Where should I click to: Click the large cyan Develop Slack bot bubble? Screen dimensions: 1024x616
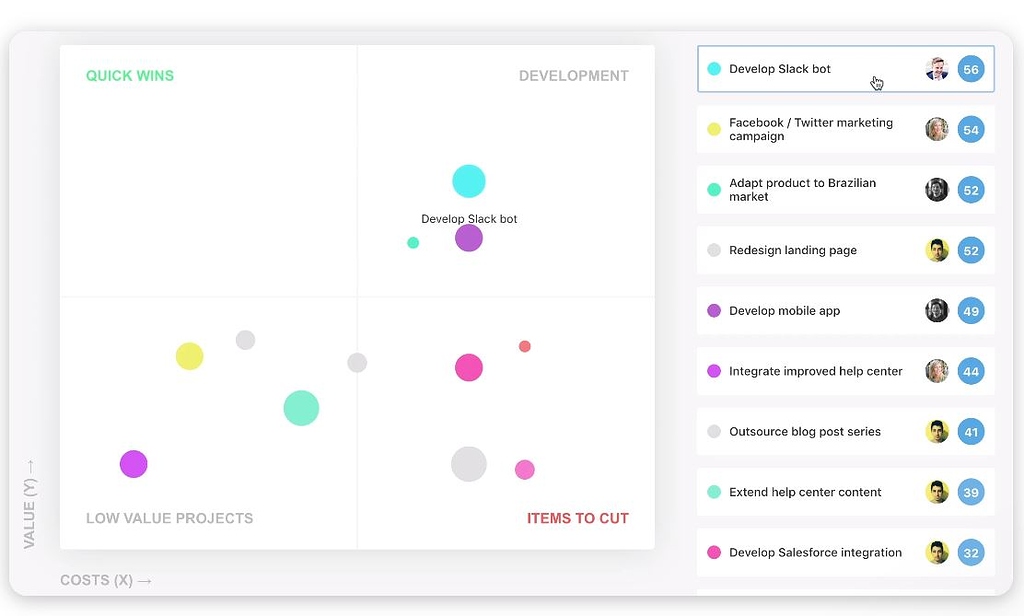point(469,180)
